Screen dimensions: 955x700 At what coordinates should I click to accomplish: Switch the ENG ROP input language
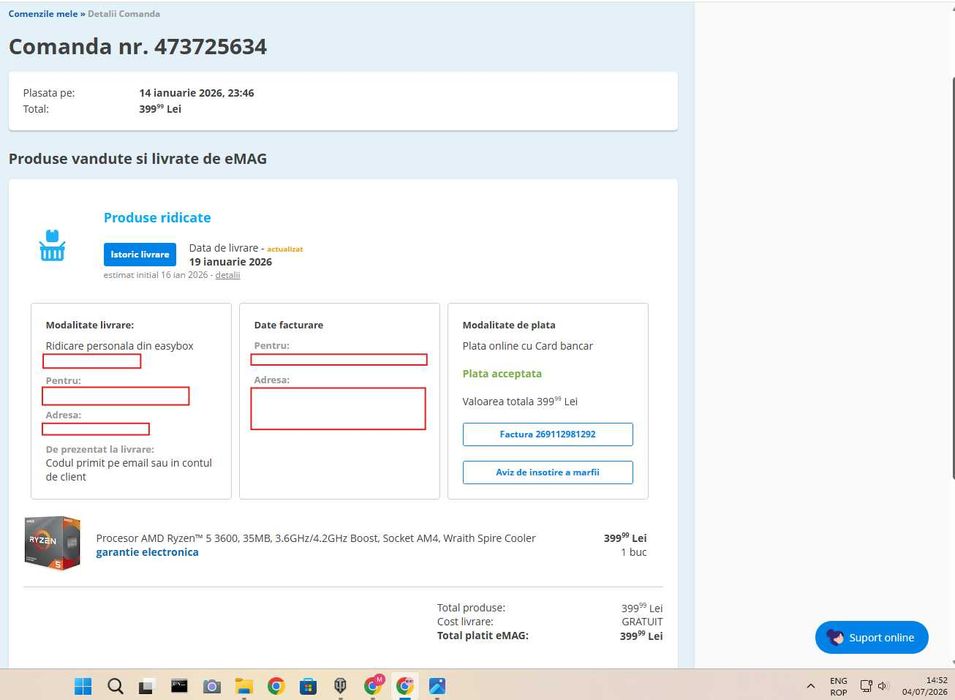839,687
